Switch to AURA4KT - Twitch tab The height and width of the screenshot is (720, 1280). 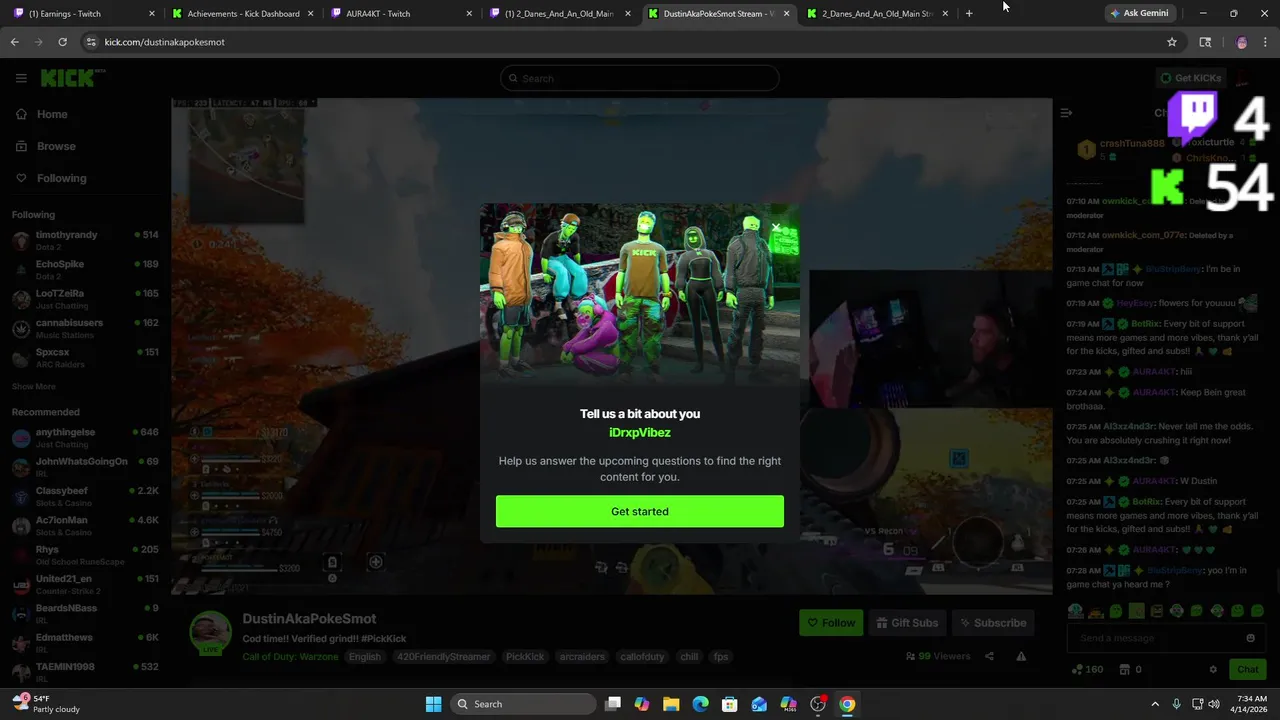click(402, 14)
